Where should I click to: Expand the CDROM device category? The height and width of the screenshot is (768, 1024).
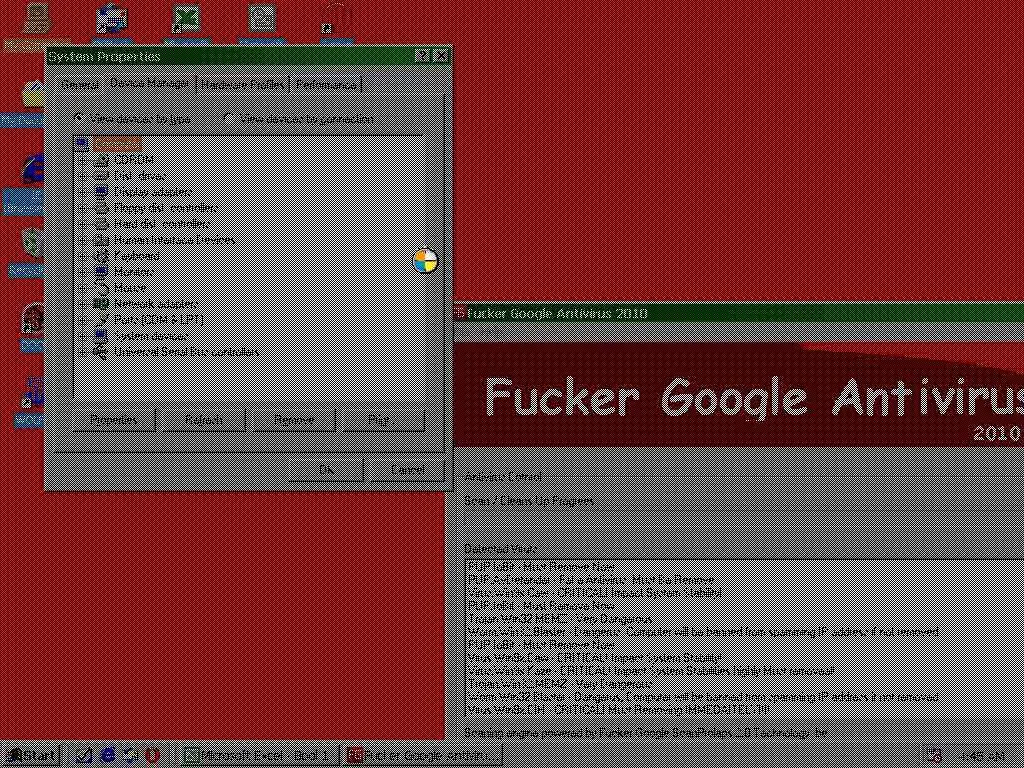click(84, 160)
